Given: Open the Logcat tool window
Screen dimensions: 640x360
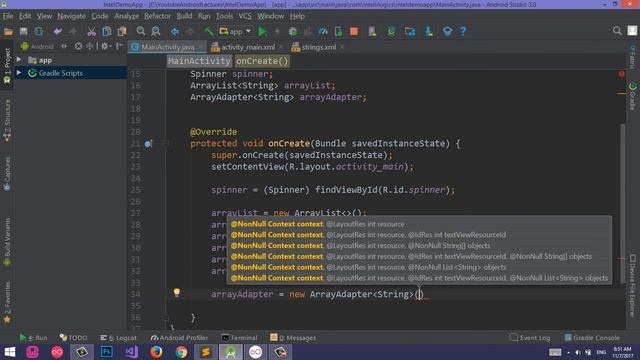Looking at the screenshot, I should (x=118, y=338).
